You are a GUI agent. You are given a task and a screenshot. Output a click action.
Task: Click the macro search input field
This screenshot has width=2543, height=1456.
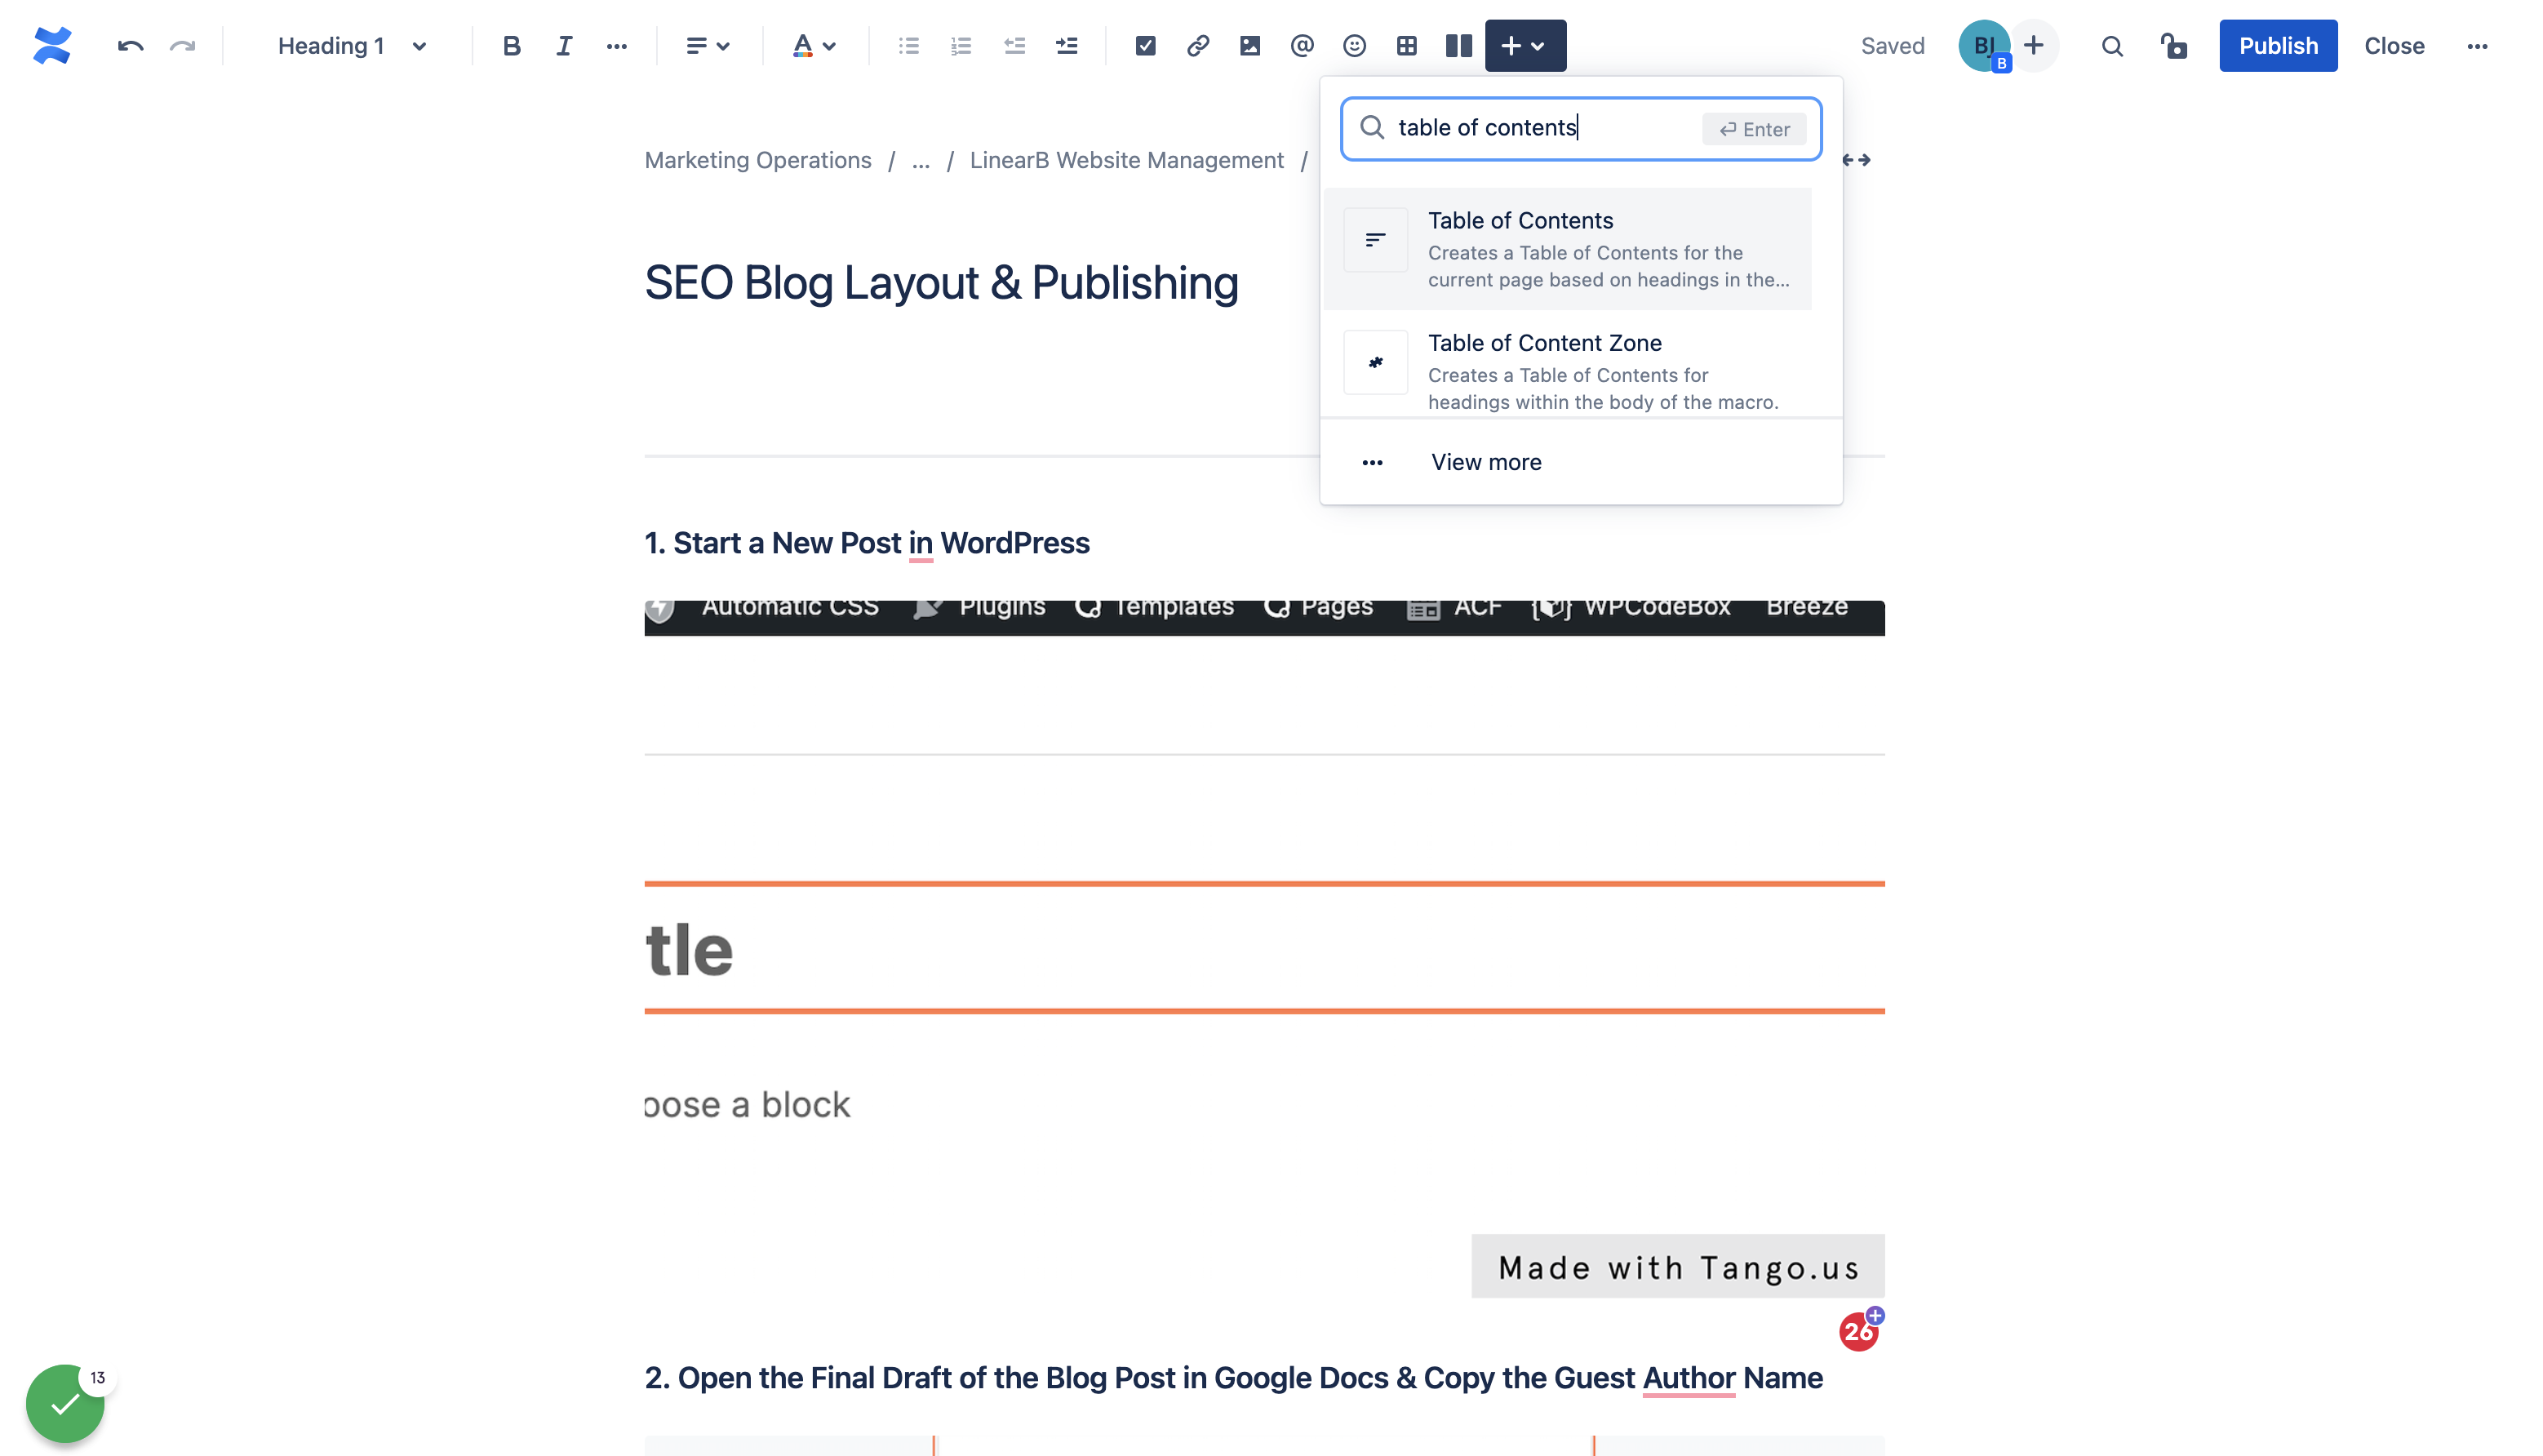coord(1580,128)
